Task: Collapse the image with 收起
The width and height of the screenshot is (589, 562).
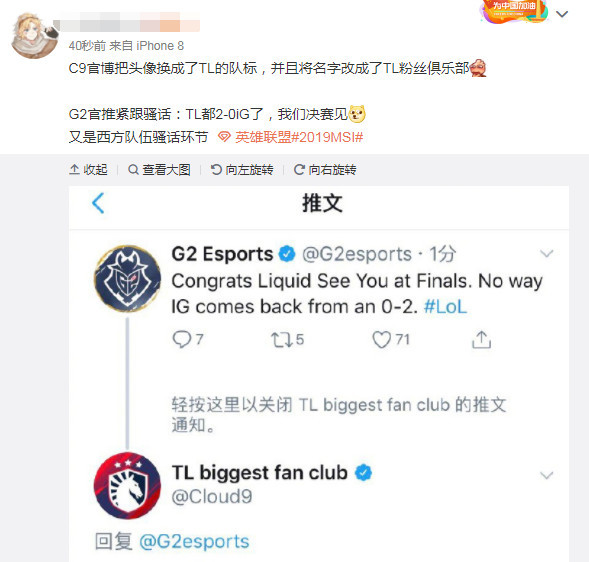Action: pos(88,170)
